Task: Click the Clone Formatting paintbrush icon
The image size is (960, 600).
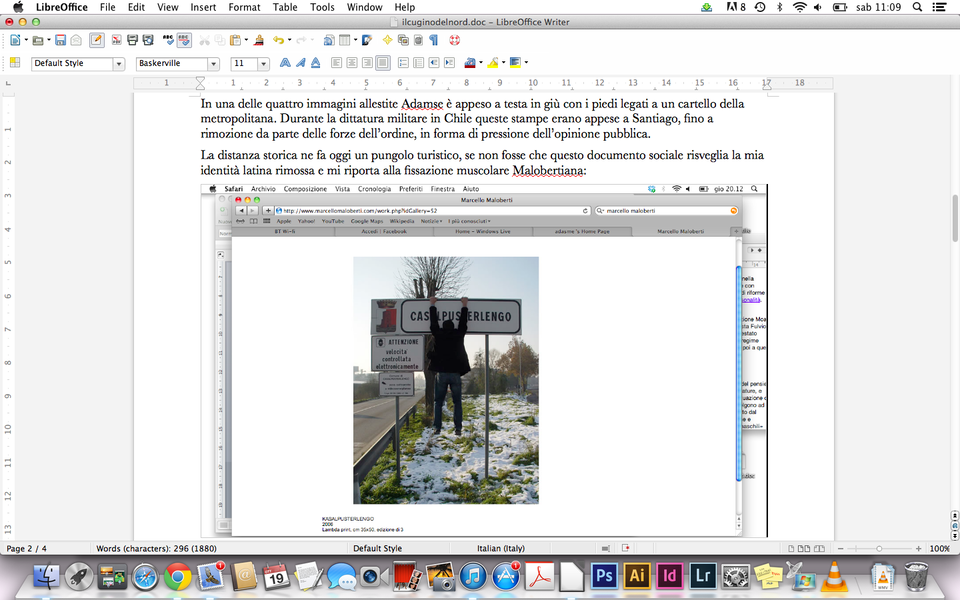Action: tap(259, 40)
